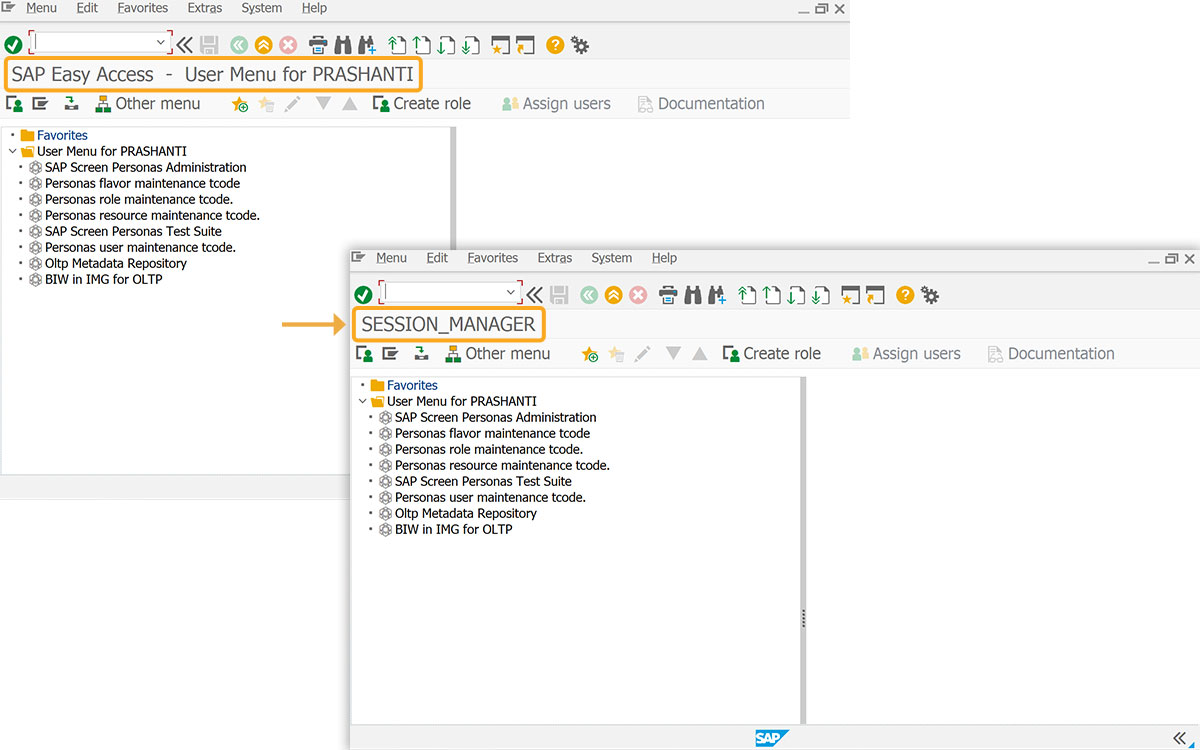Click the green Enter checkmark in SAP Easy Access window
The image size is (1200, 750).
tap(13, 45)
